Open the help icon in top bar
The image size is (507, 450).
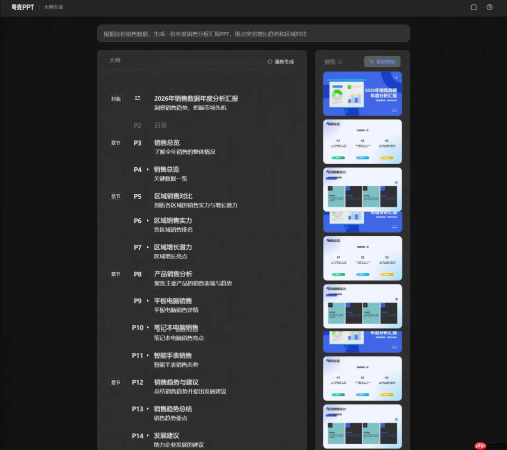[x=489, y=7]
